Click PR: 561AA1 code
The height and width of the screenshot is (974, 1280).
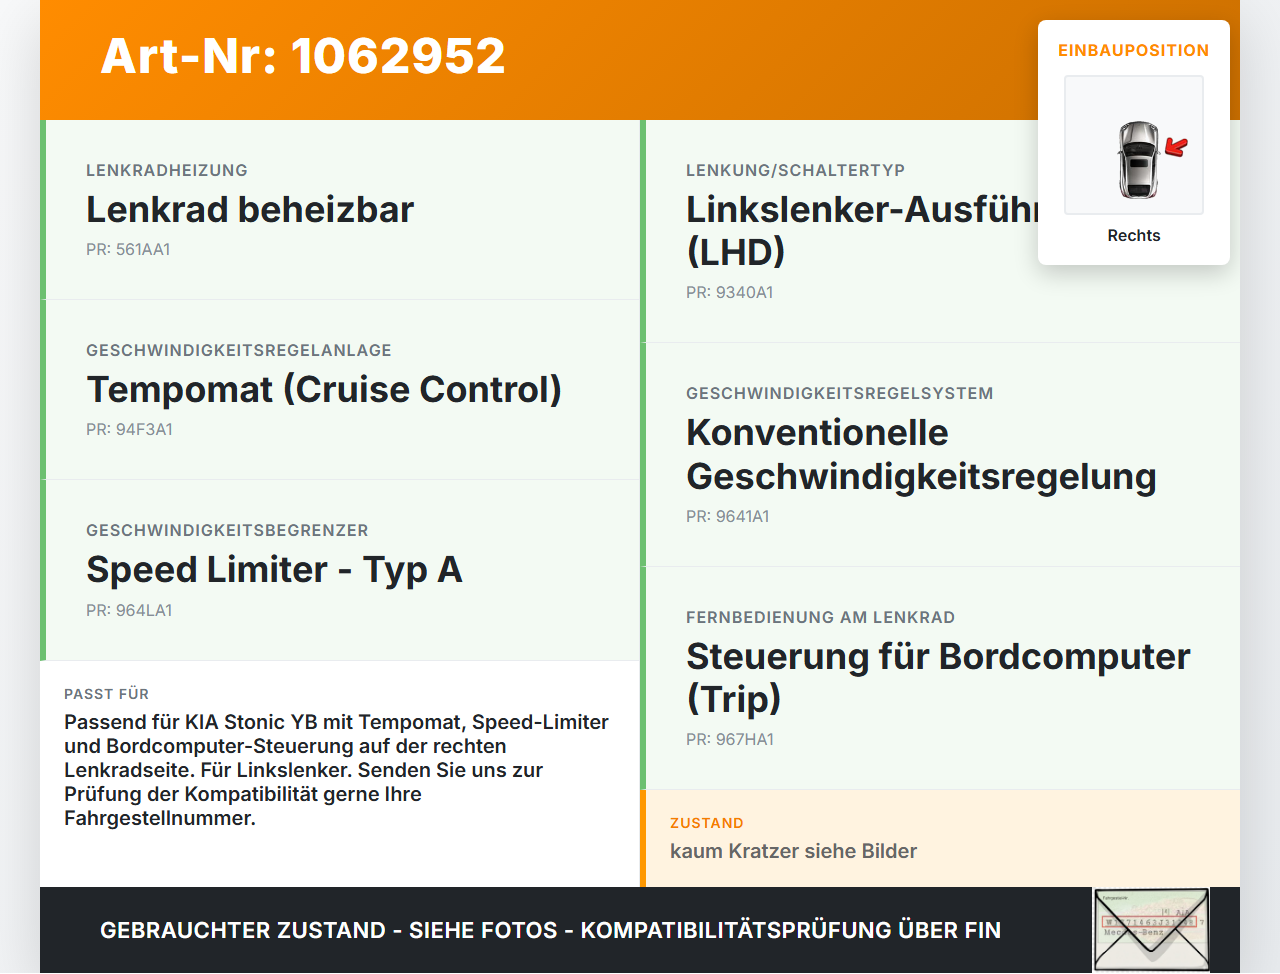[128, 249]
